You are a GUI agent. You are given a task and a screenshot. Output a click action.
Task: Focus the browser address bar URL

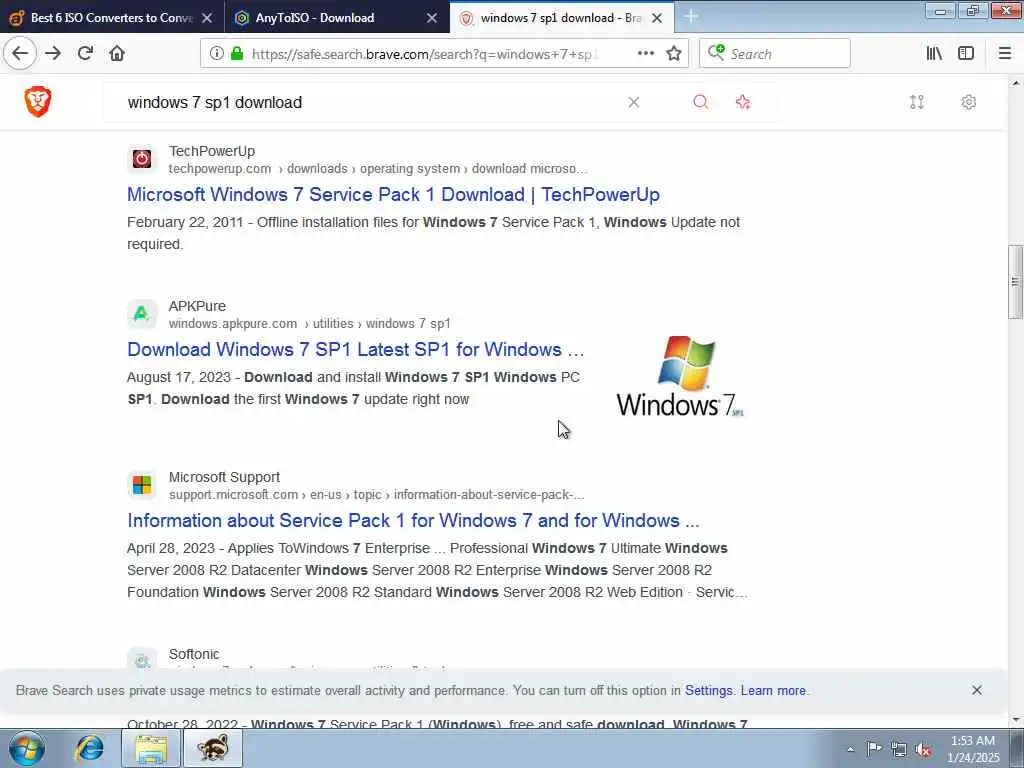(424, 54)
